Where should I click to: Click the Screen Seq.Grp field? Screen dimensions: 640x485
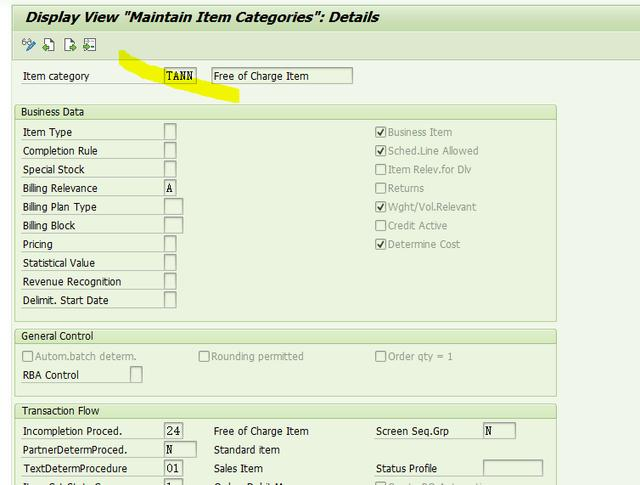click(x=499, y=431)
